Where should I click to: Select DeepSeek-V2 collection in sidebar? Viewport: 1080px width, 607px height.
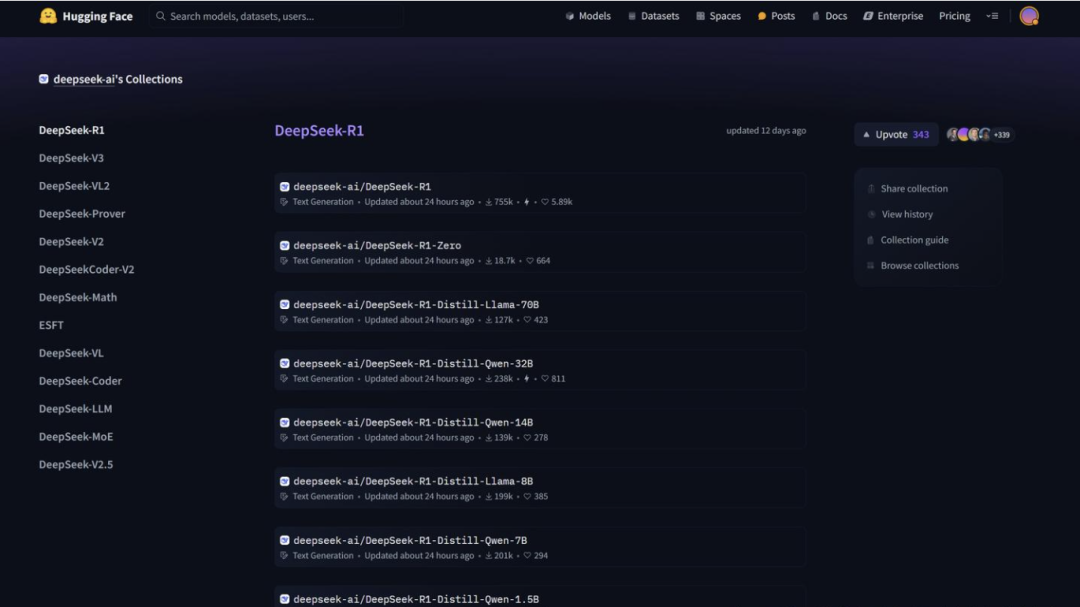(x=71, y=242)
